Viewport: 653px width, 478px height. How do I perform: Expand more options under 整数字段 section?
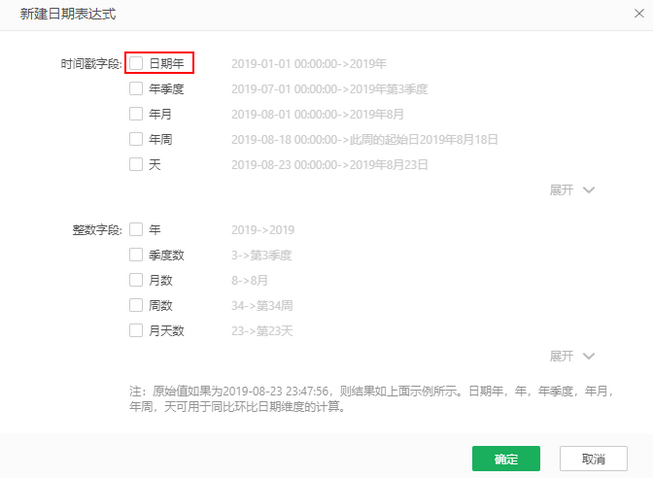pos(571,356)
